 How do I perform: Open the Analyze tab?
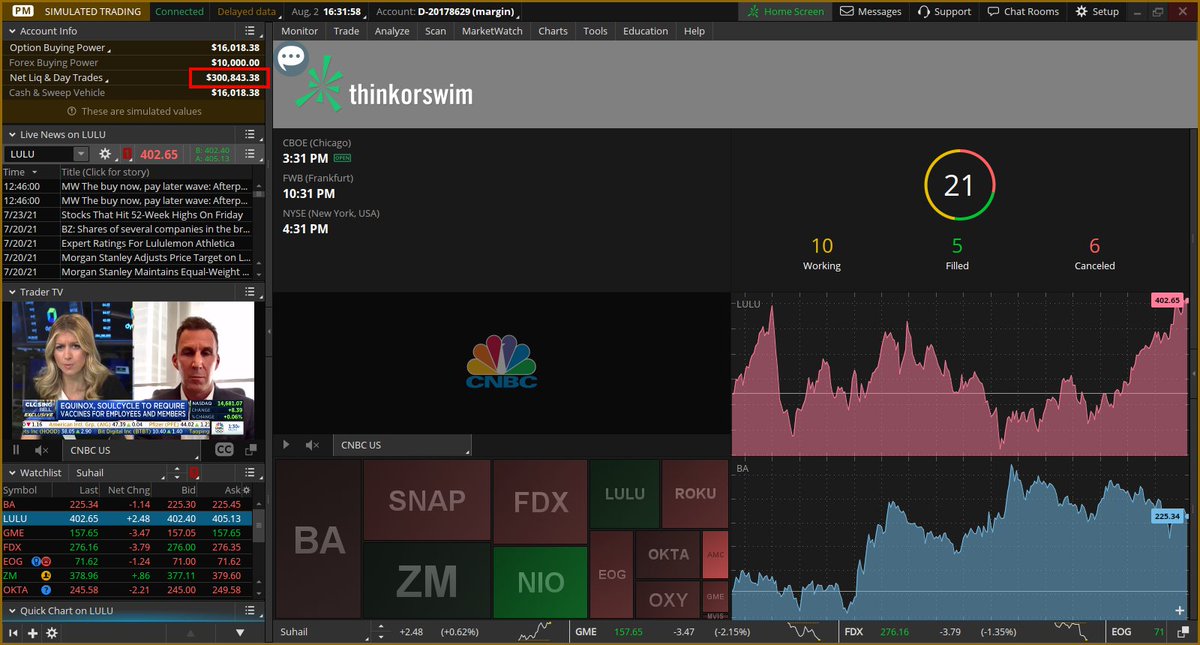click(x=392, y=31)
